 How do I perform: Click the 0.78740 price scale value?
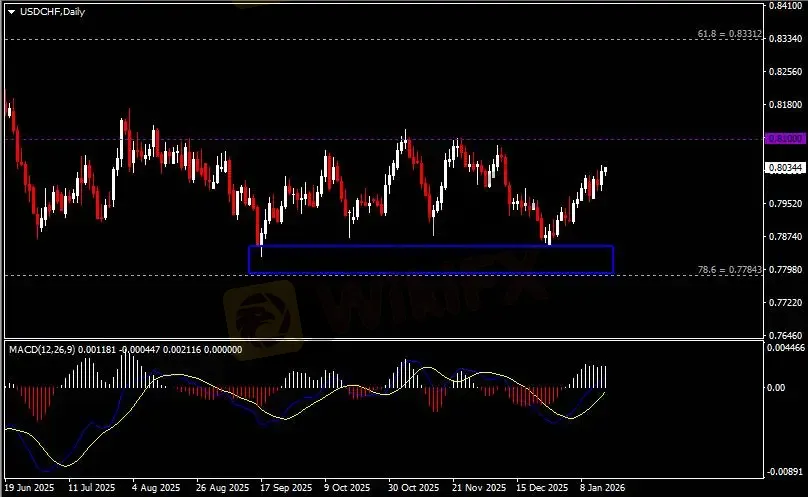click(785, 237)
